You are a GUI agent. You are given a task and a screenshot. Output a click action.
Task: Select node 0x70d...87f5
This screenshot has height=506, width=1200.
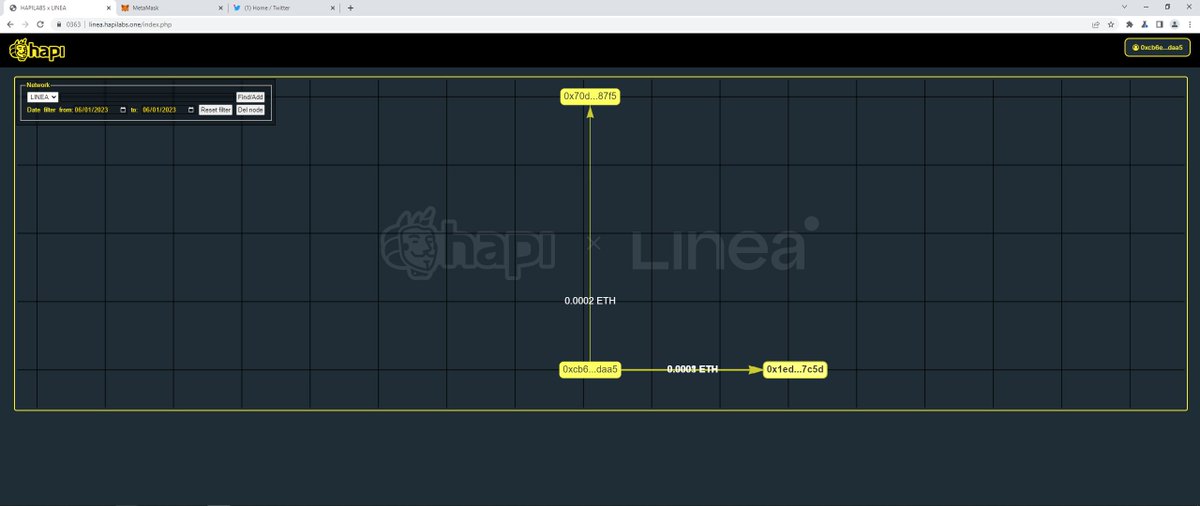click(590, 97)
